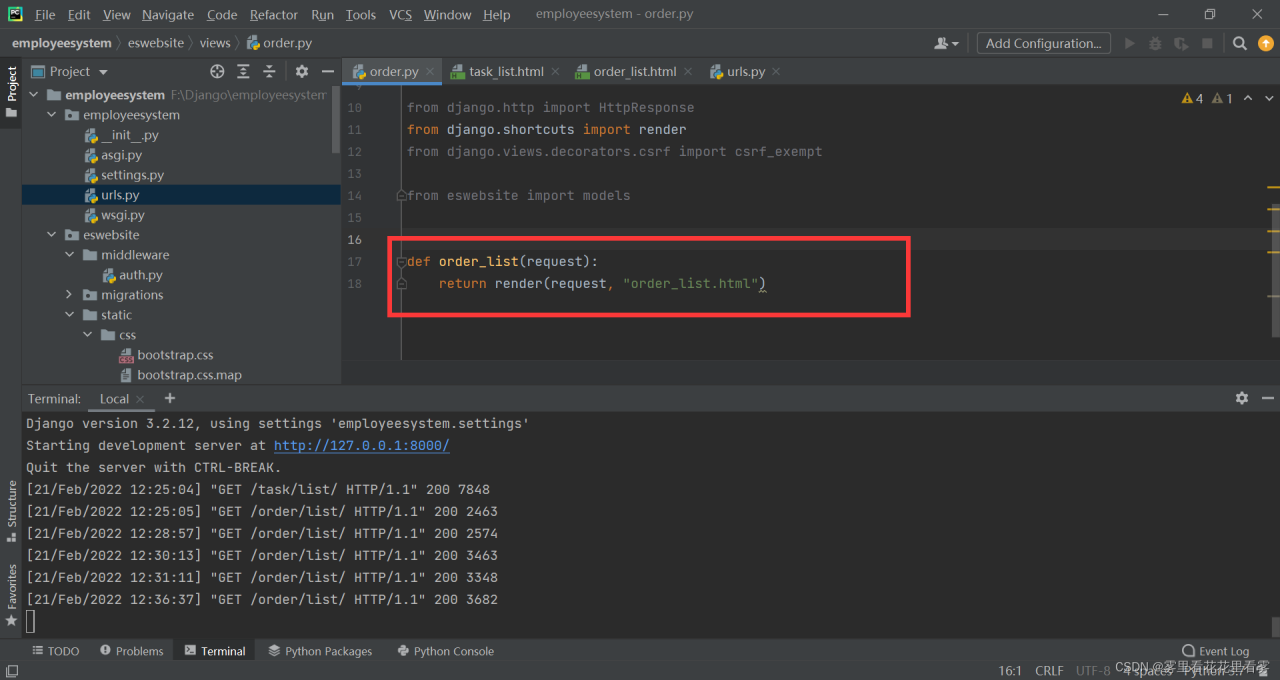
Task: Click the Expand All icon in the Project panel
Action: [x=243, y=71]
